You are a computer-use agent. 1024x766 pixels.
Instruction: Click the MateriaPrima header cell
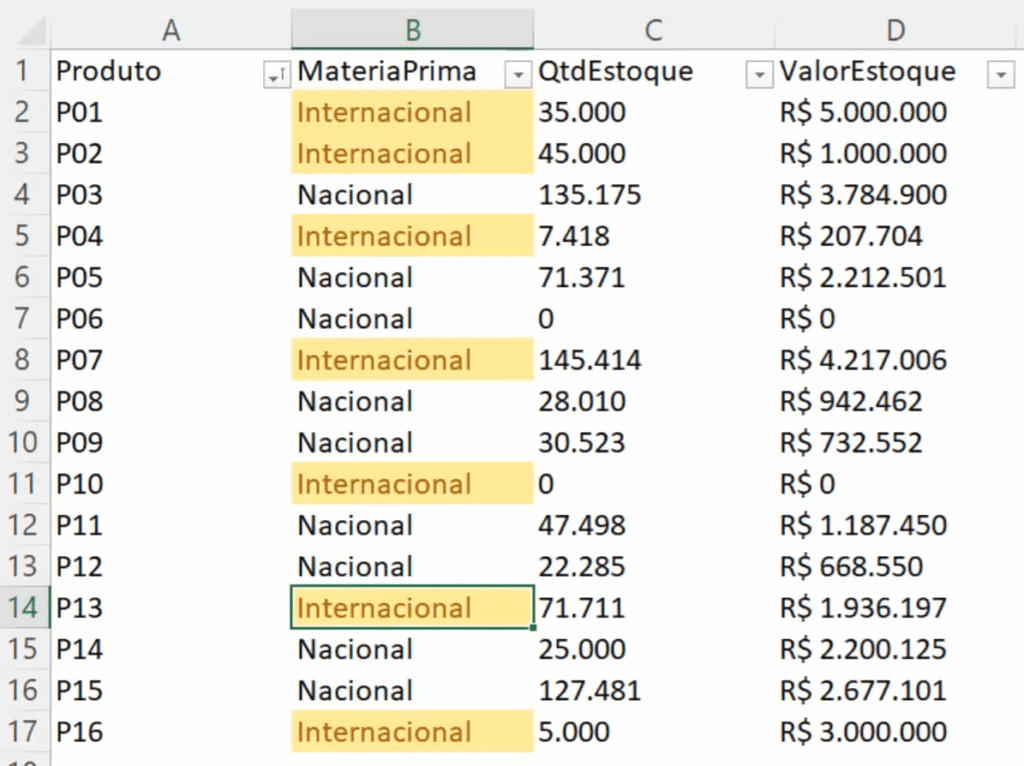point(413,71)
